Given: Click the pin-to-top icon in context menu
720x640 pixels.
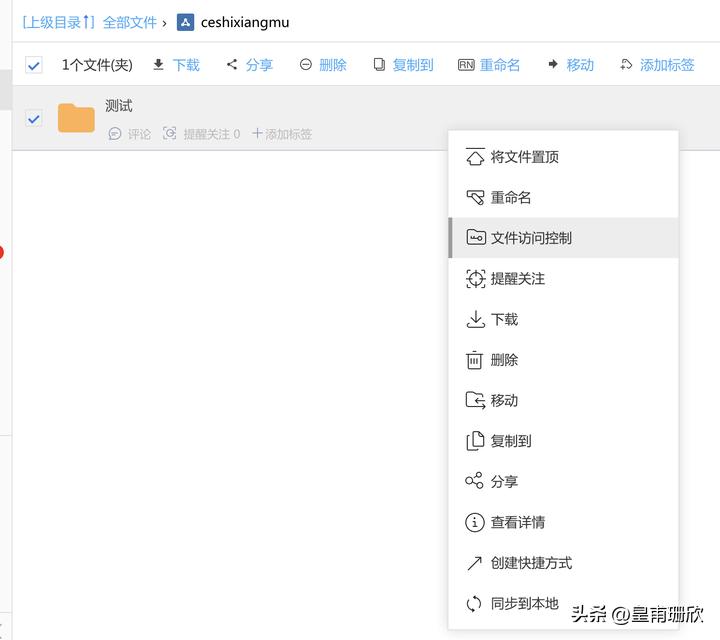Looking at the screenshot, I should 475,157.
